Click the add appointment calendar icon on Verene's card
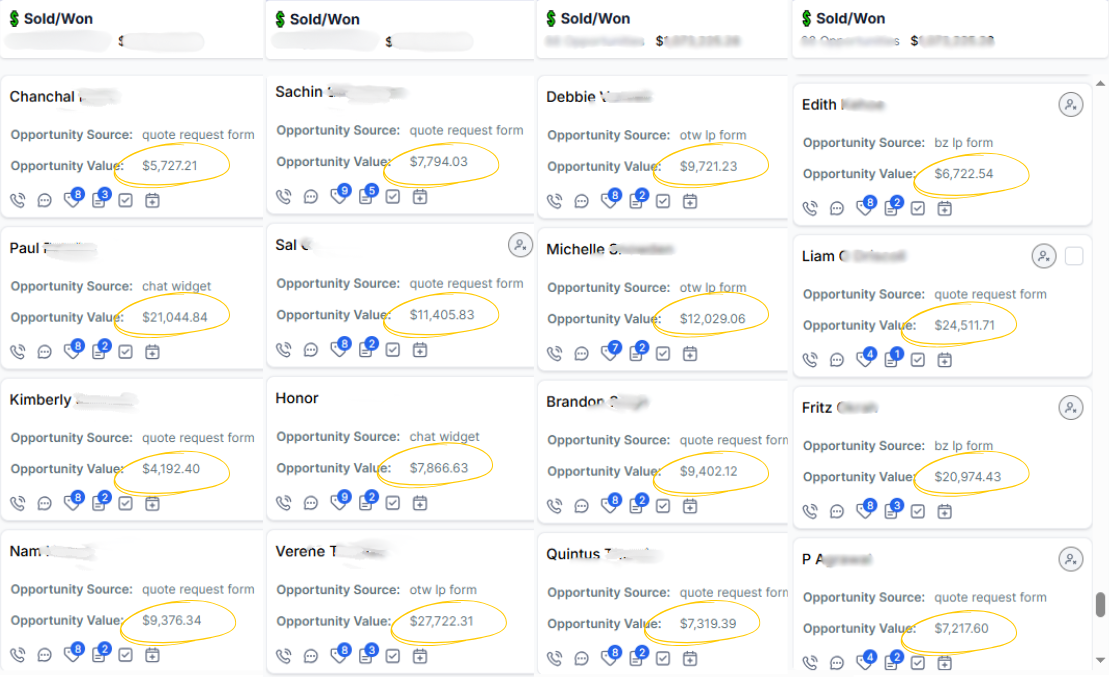Screen dimensions: 1109x677 (x=420, y=656)
